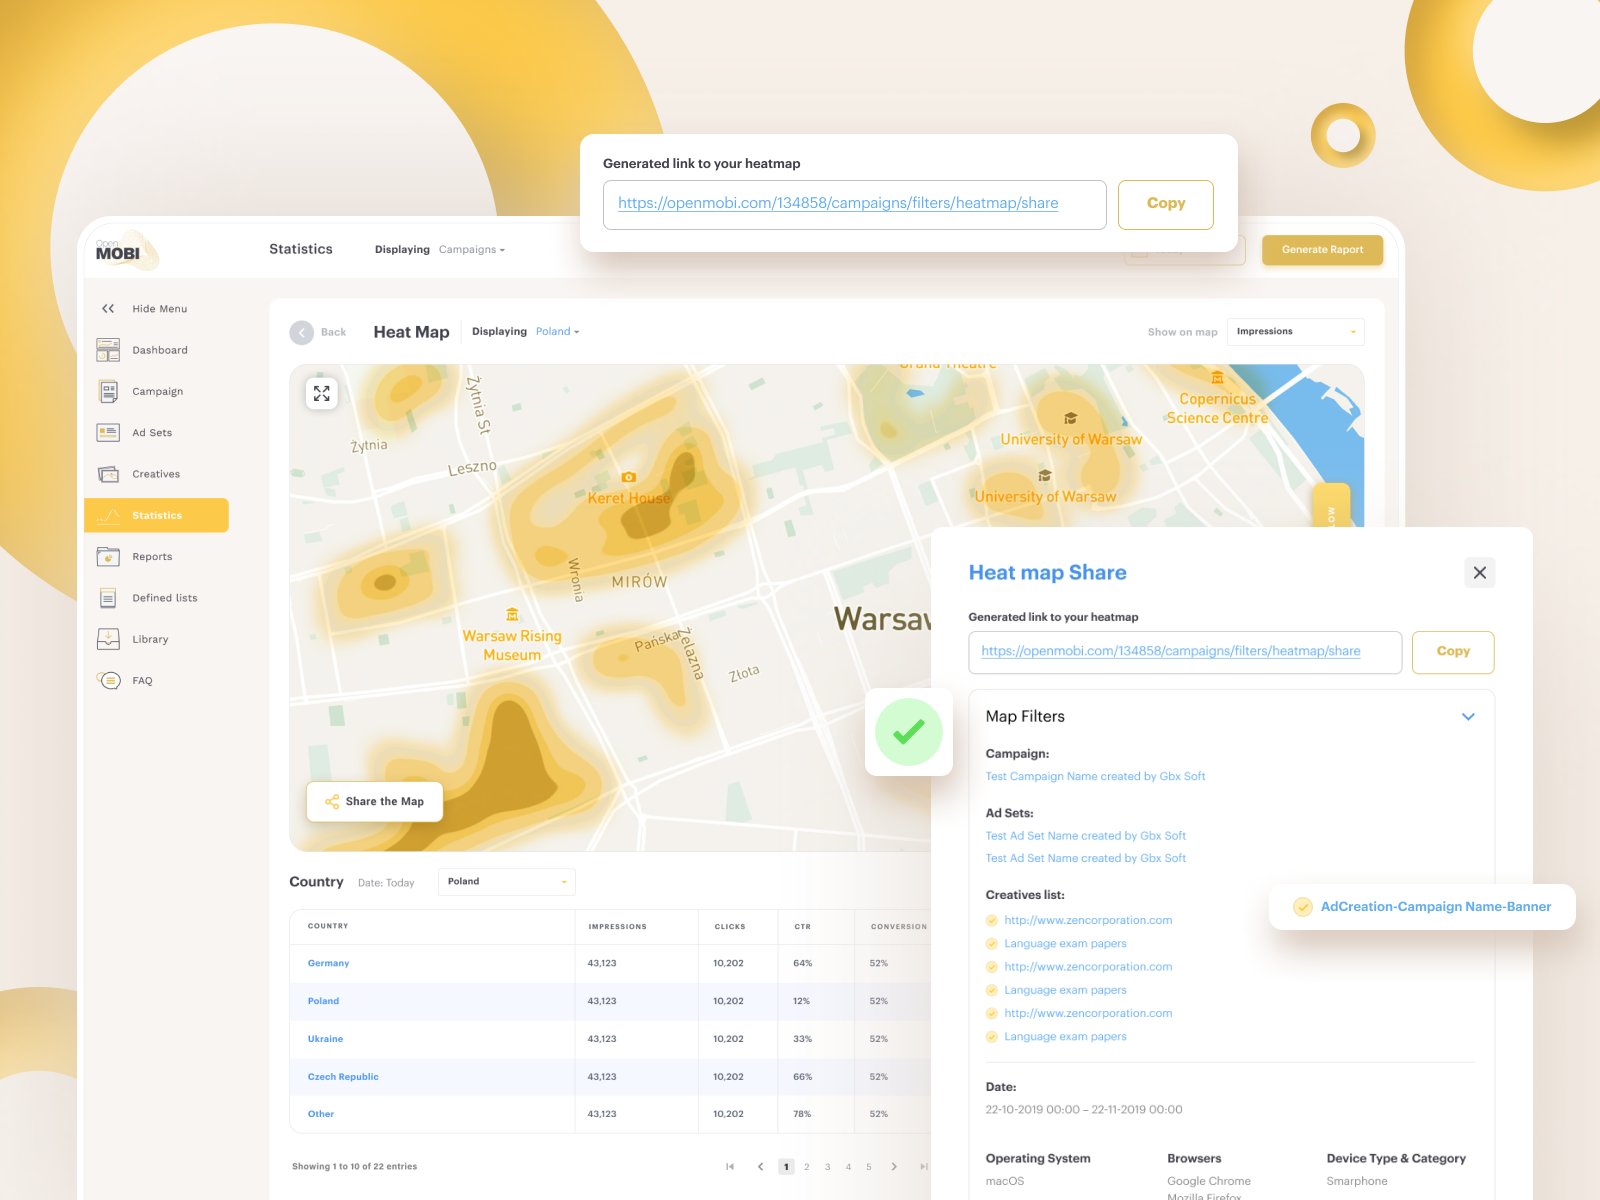Open the Germany row link
This screenshot has height=1200, width=1600.
point(328,964)
